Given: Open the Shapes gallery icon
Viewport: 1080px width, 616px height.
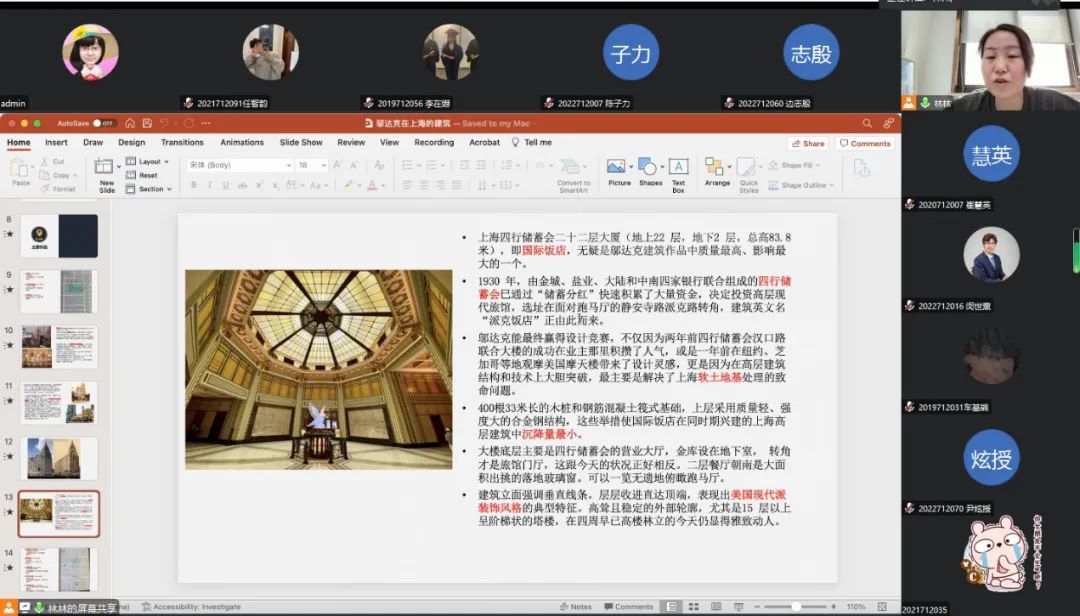Looking at the screenshot, I should pos(646,166).
